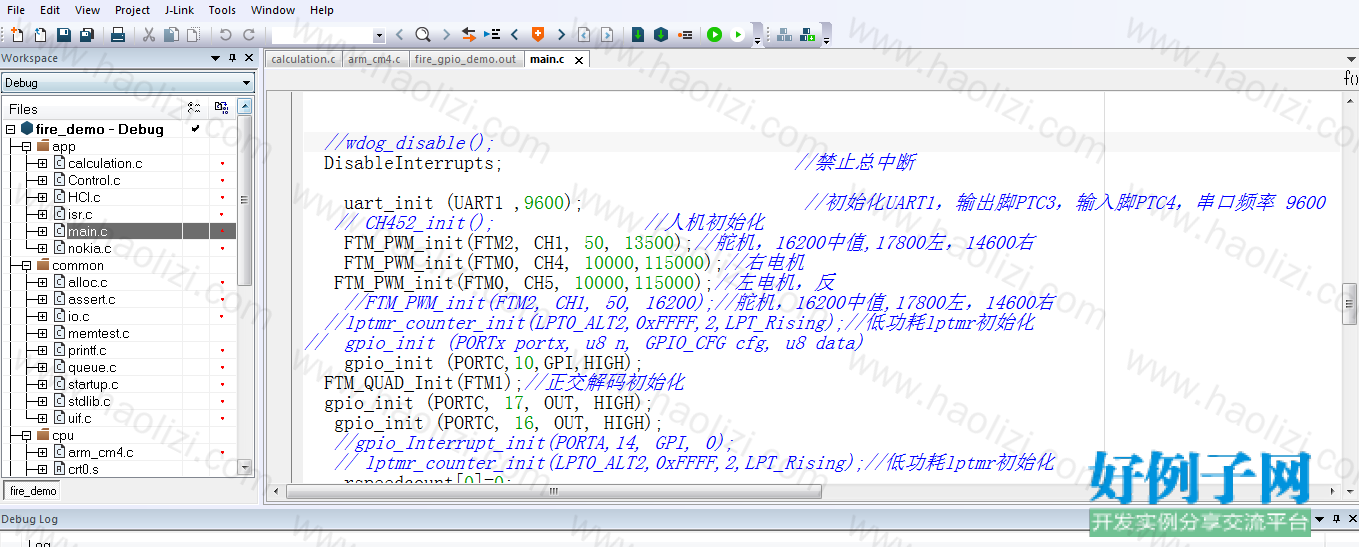Open the Help menu

point(322,10)
